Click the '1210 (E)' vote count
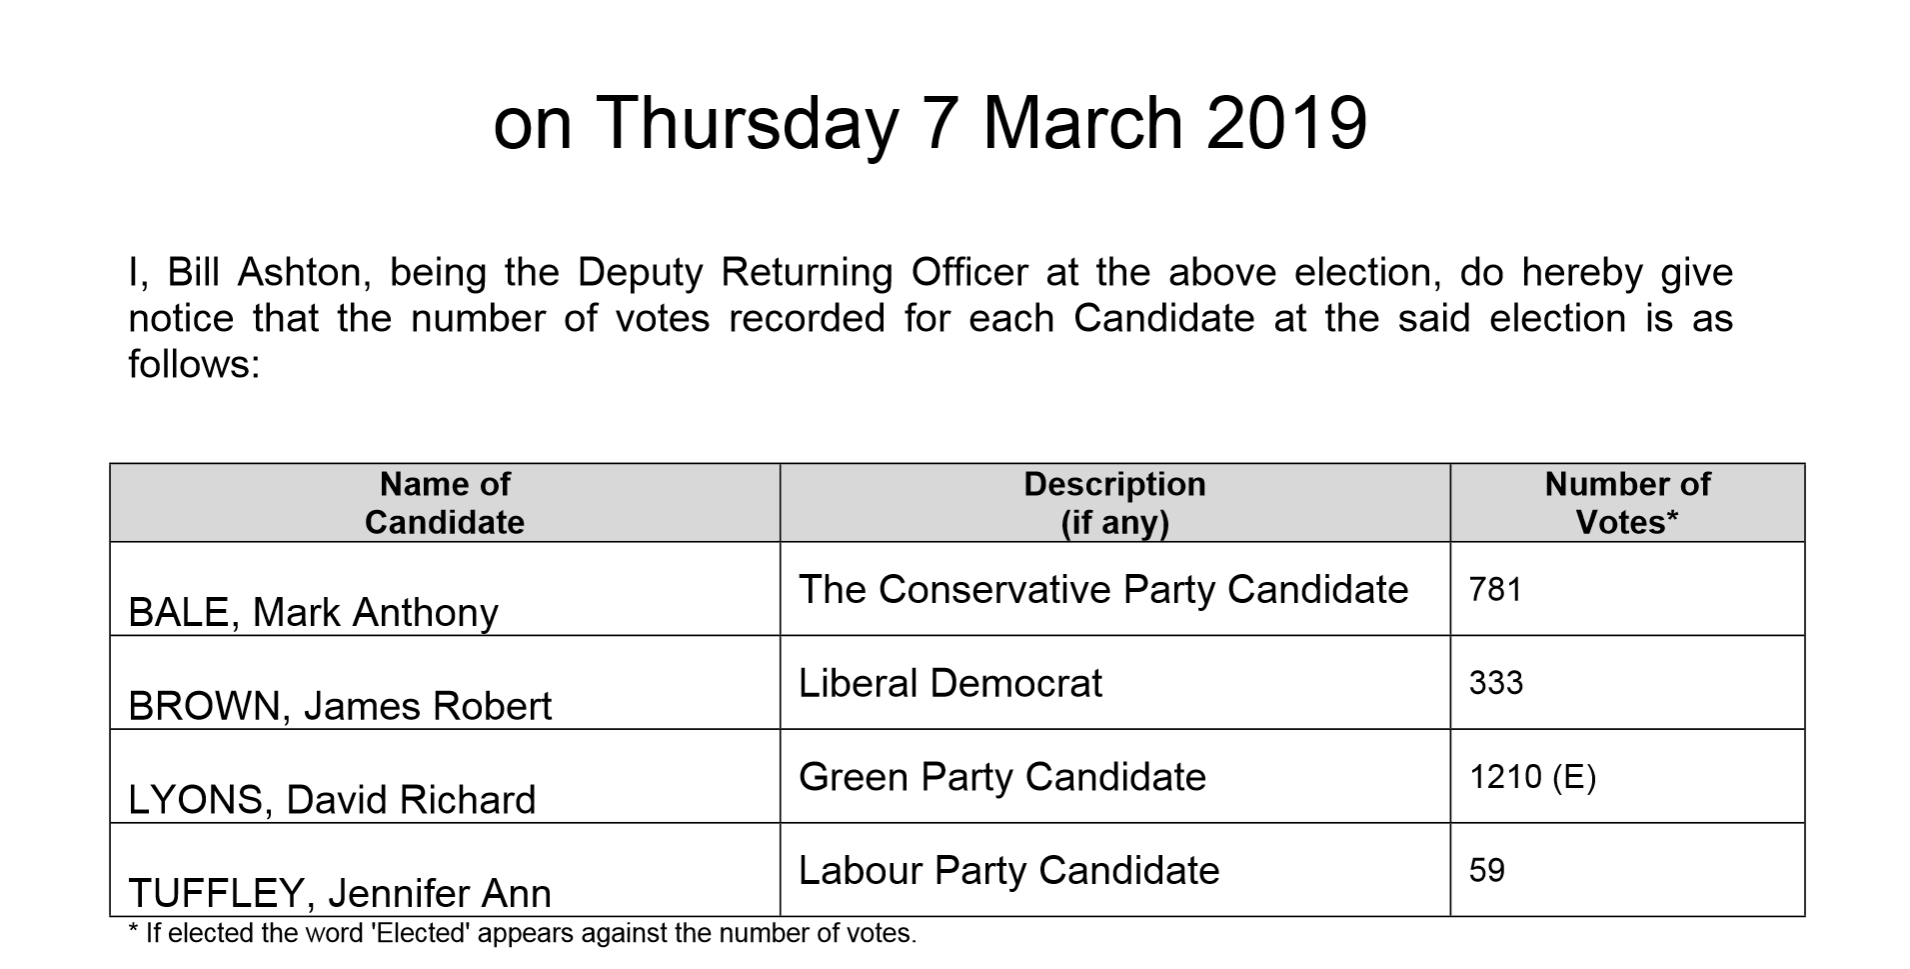 (1532, 777)
